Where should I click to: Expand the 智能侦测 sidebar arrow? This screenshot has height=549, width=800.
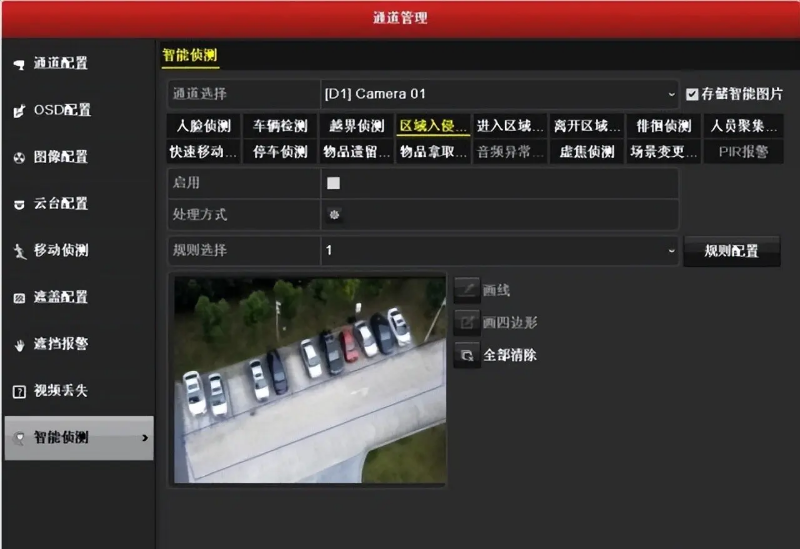point(144,438)
